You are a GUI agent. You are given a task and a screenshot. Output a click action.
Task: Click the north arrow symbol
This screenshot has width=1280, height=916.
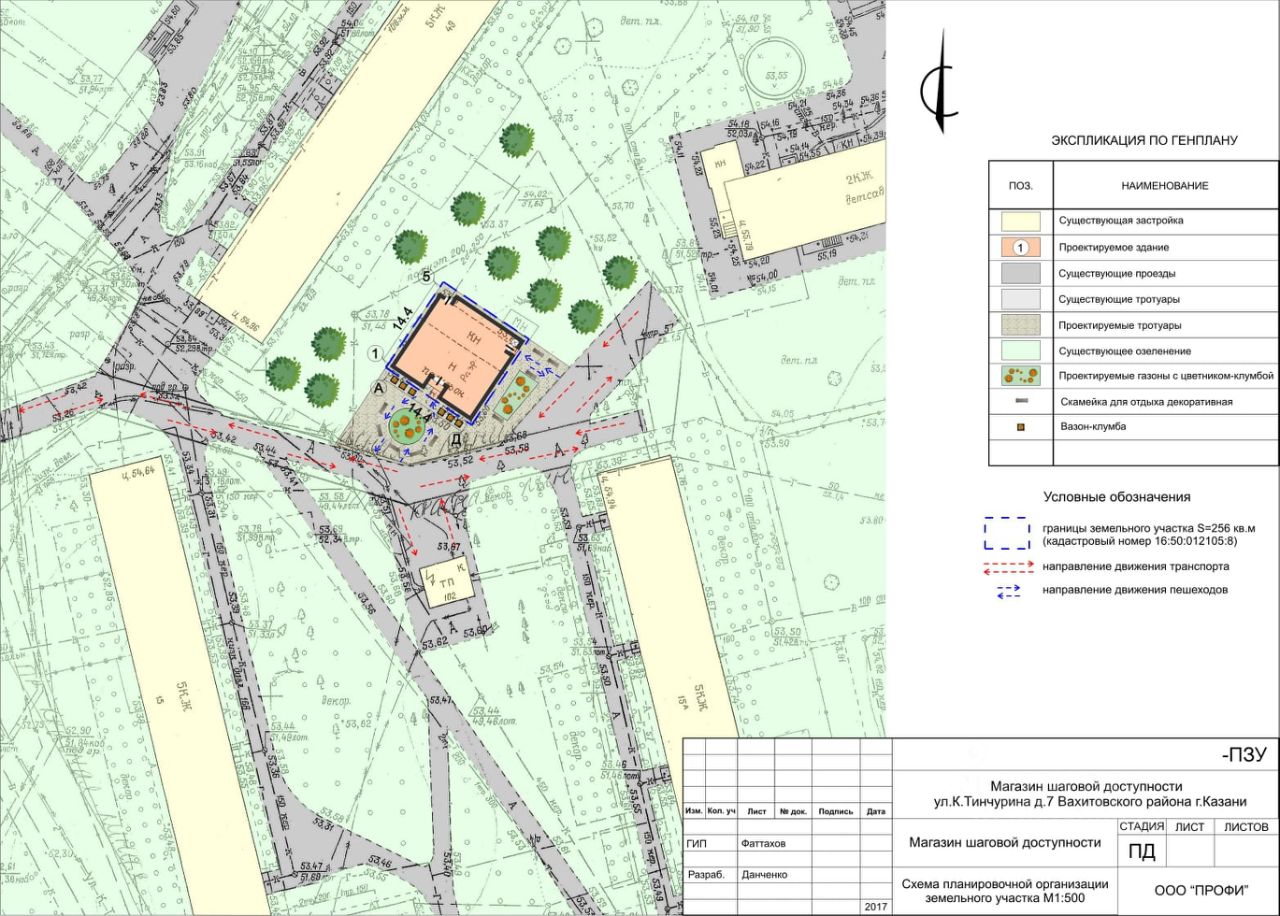[x=939, y=82]
